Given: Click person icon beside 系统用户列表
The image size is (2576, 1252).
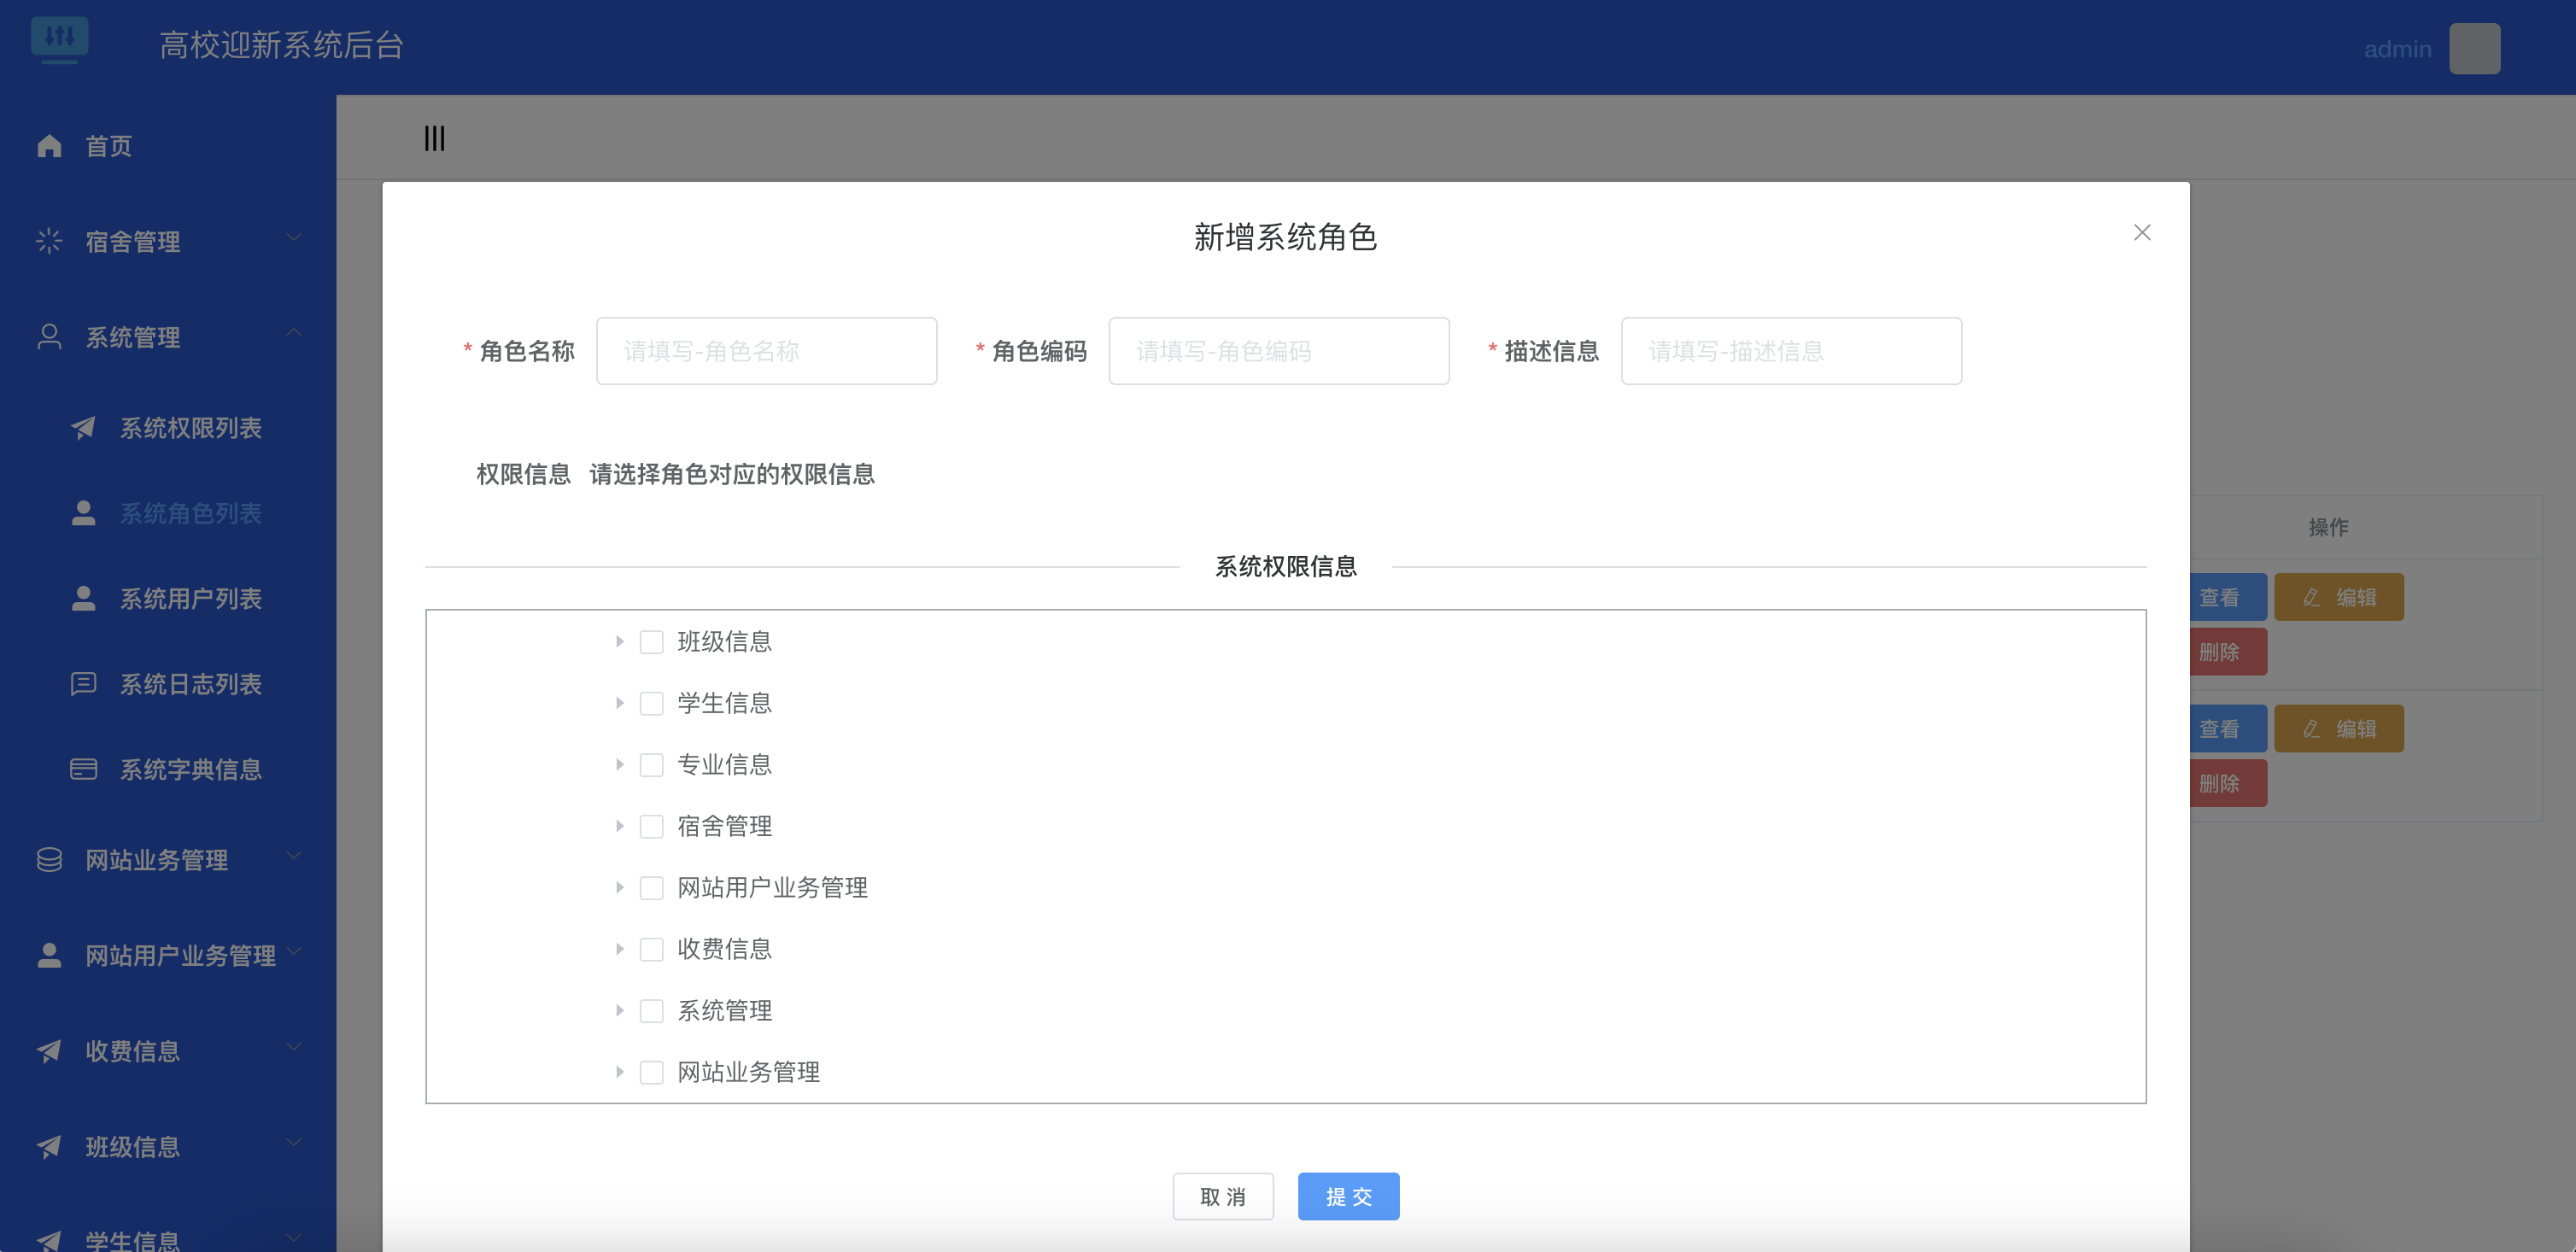Looking at the screenshot, I should (x=84, y=598).
